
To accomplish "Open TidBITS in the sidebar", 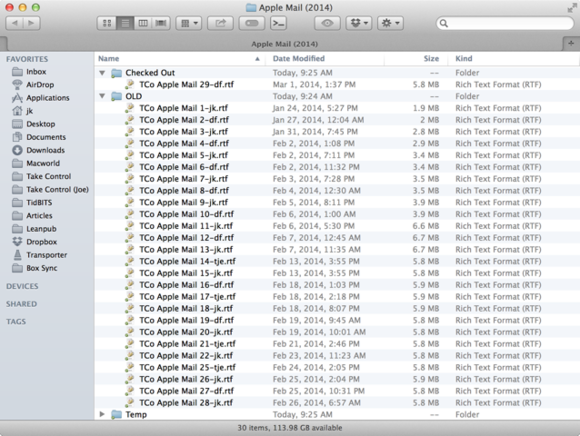I will click(x=39, y=202).
